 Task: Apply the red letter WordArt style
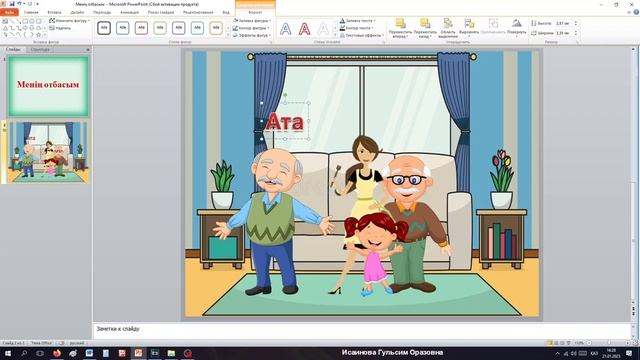pos(304,29)
